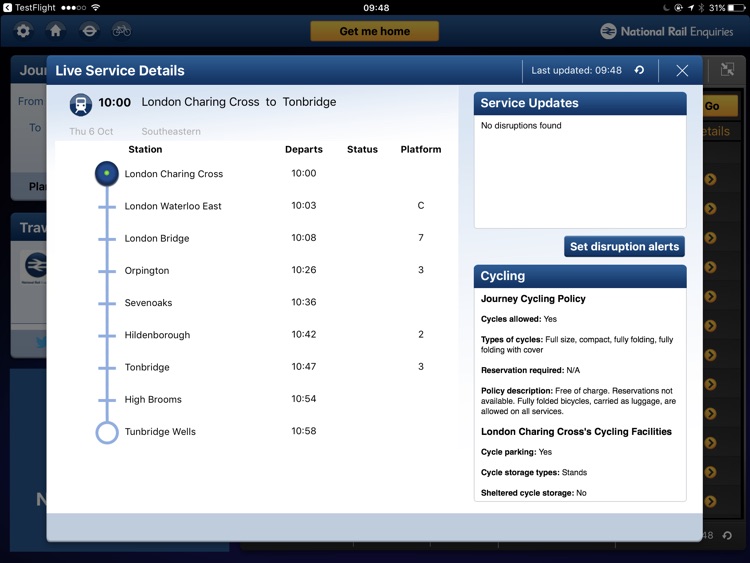This screenshot has width=750, height=563.
Task: Click the Service Updates panel header
Action: 580,103
